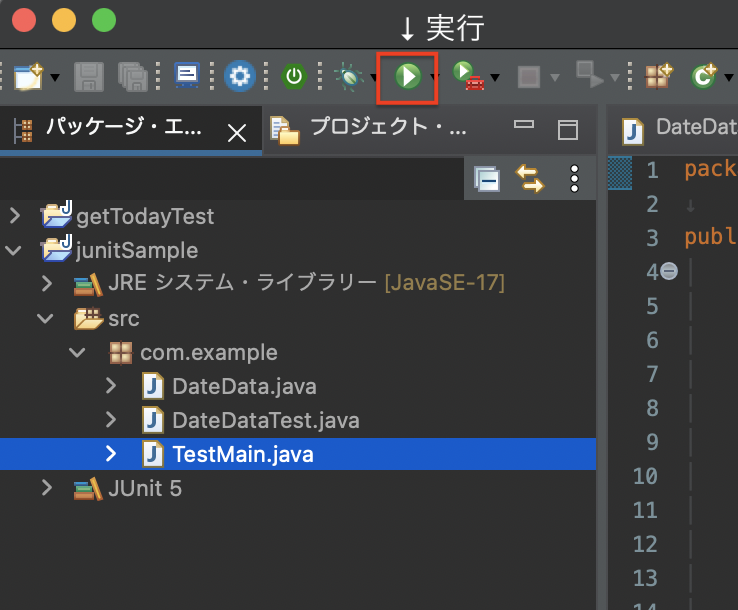
Task: Click the Debug bug icon
Action: tap(349, 77)
